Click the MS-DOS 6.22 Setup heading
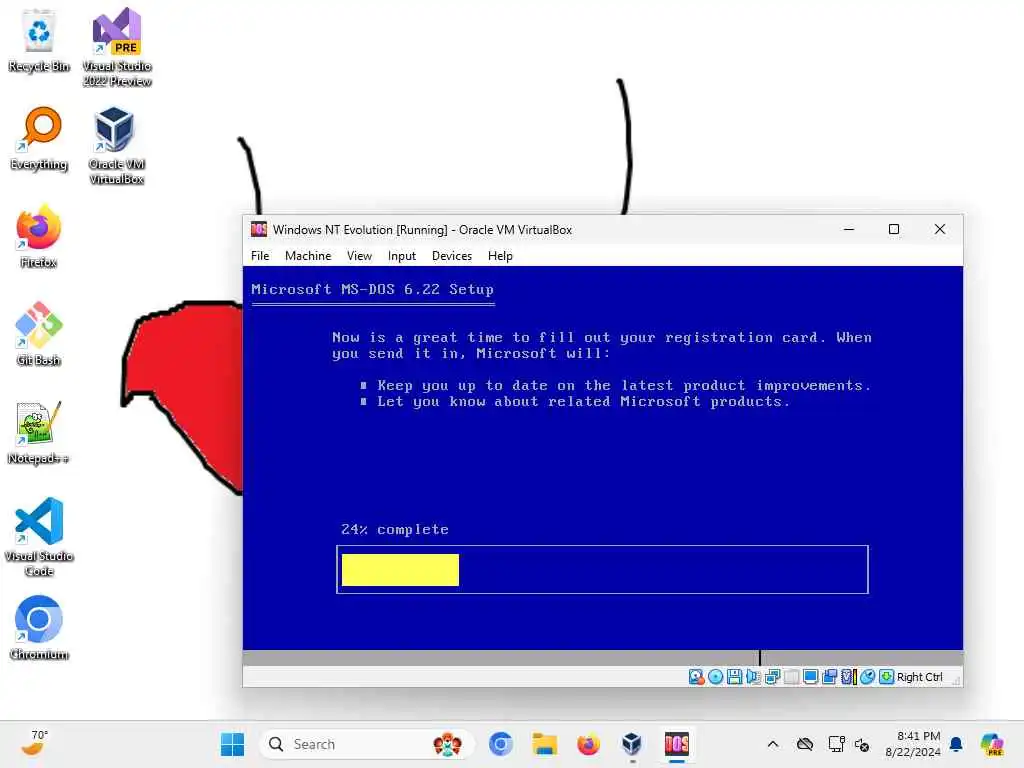 pyautogui.click(x=372, y=289)
